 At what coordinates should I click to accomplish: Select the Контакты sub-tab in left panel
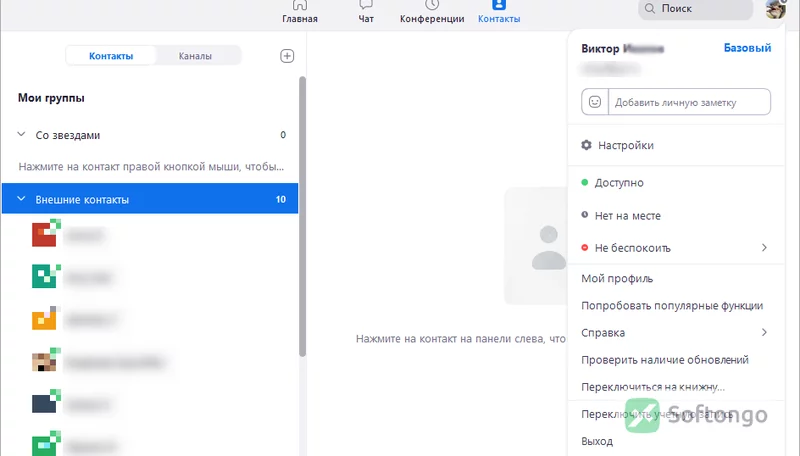click(x=111, y=56)
